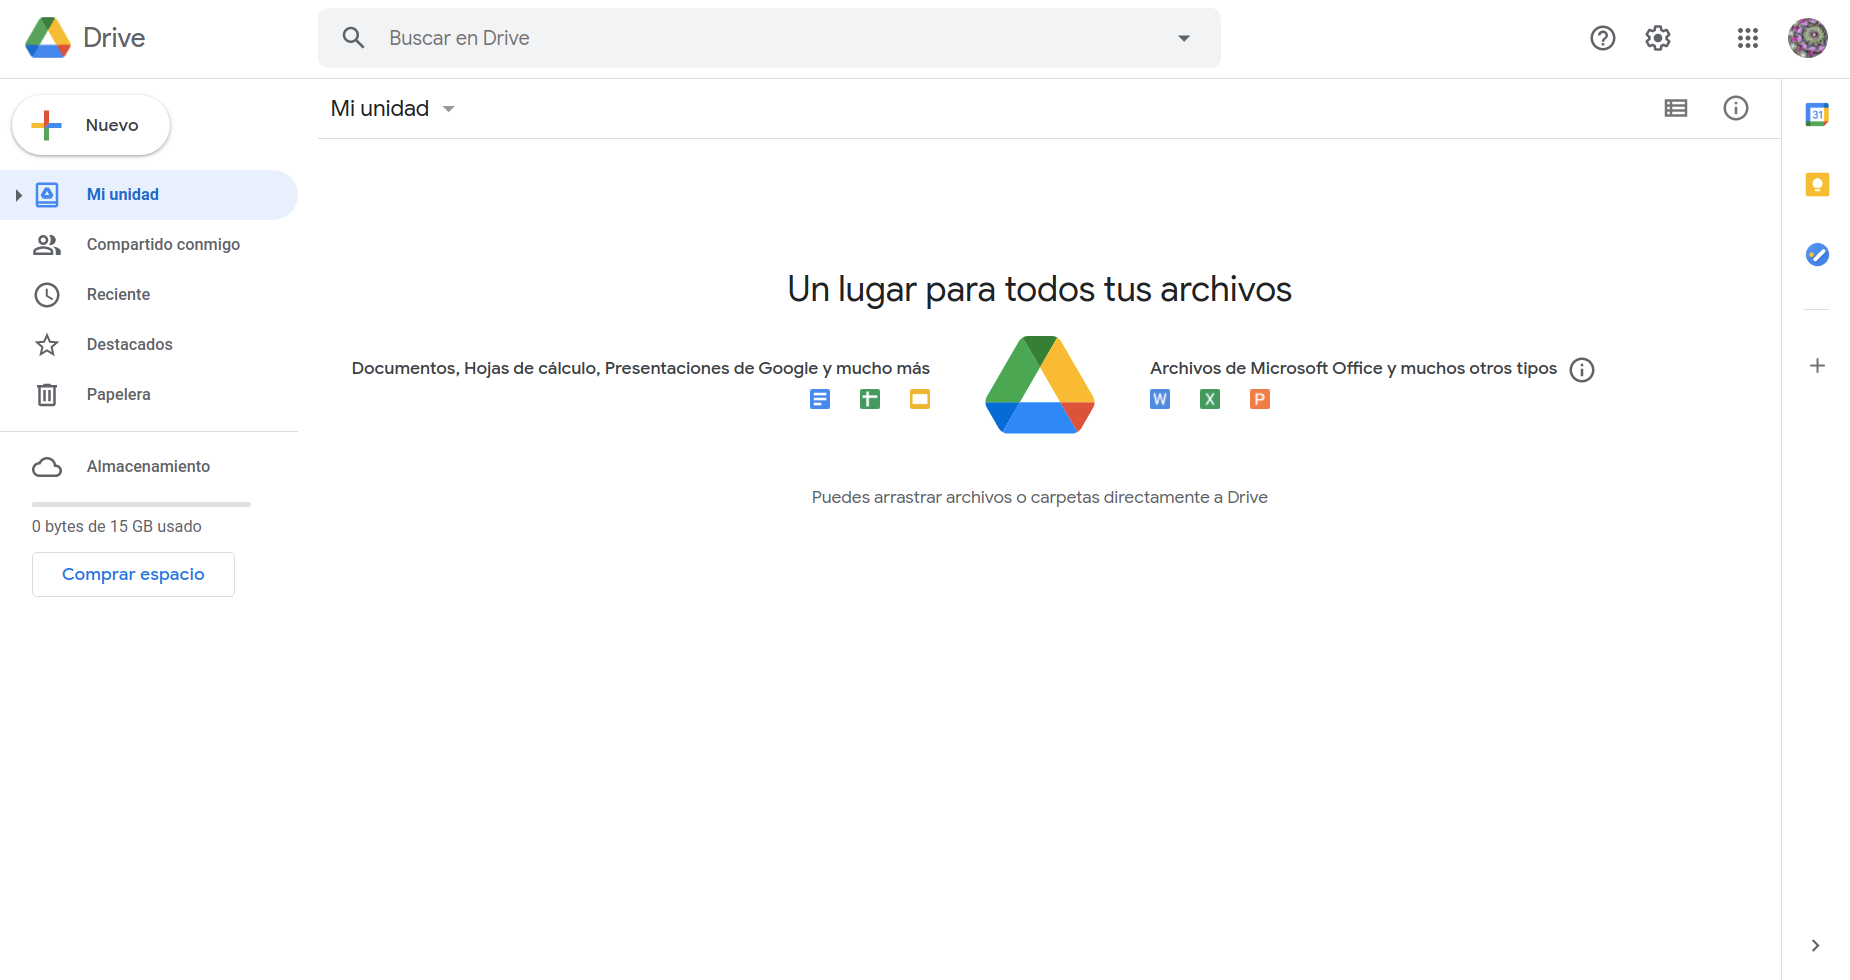Open Almacenamiento storage page
The width and height of the screenshot is (1850, 980).
coord(149,467)
